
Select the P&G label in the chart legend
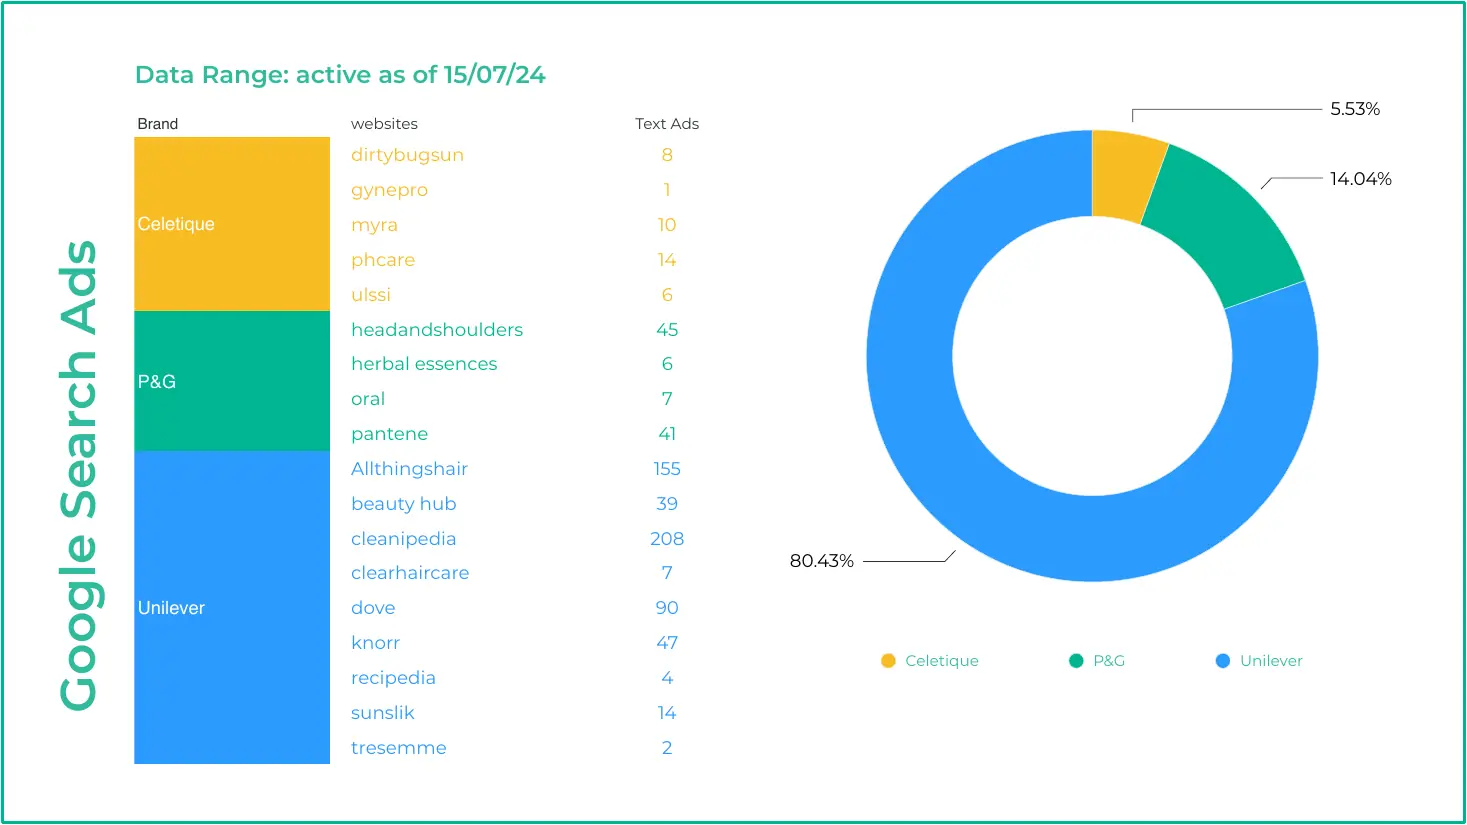tap(1109, 661)
